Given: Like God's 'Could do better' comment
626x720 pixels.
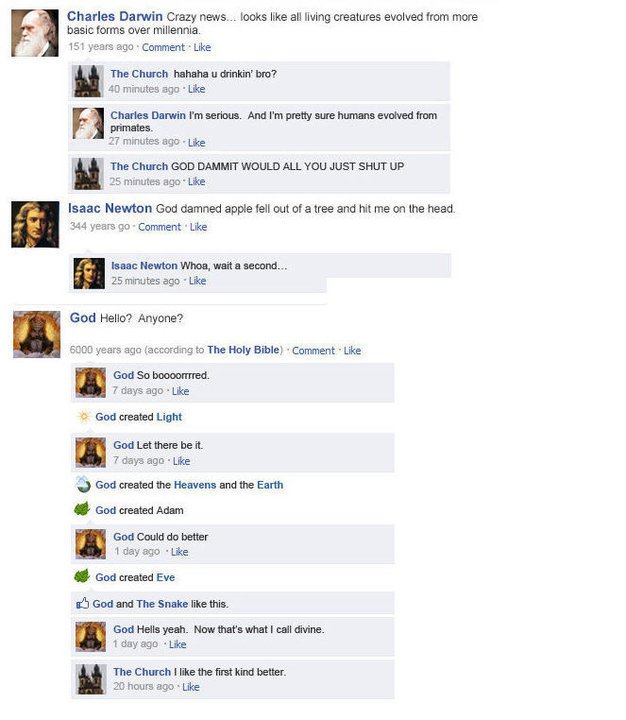Looking at the screenshot, I should click(180, 551).
